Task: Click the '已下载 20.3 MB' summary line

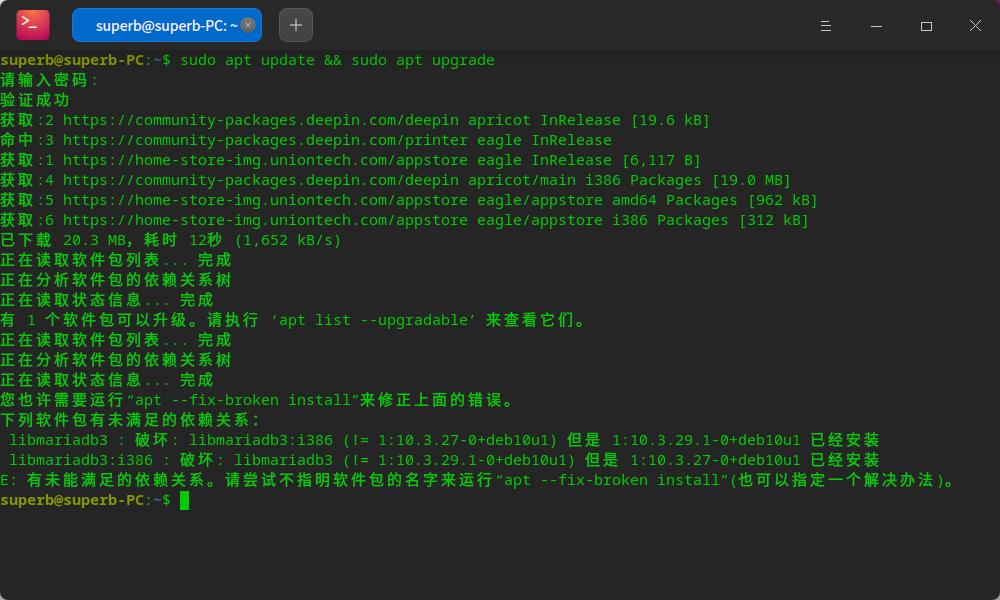Action: click(x=171, y=240)
